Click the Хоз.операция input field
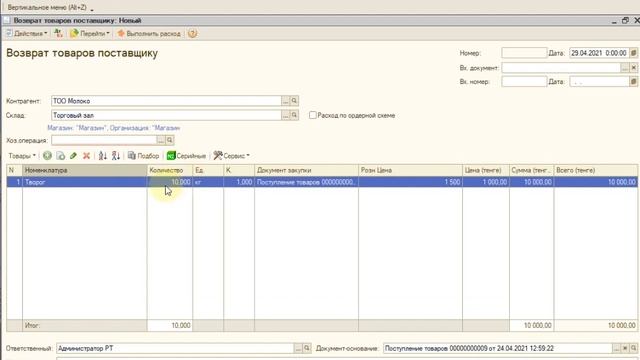 pos(104,140)
